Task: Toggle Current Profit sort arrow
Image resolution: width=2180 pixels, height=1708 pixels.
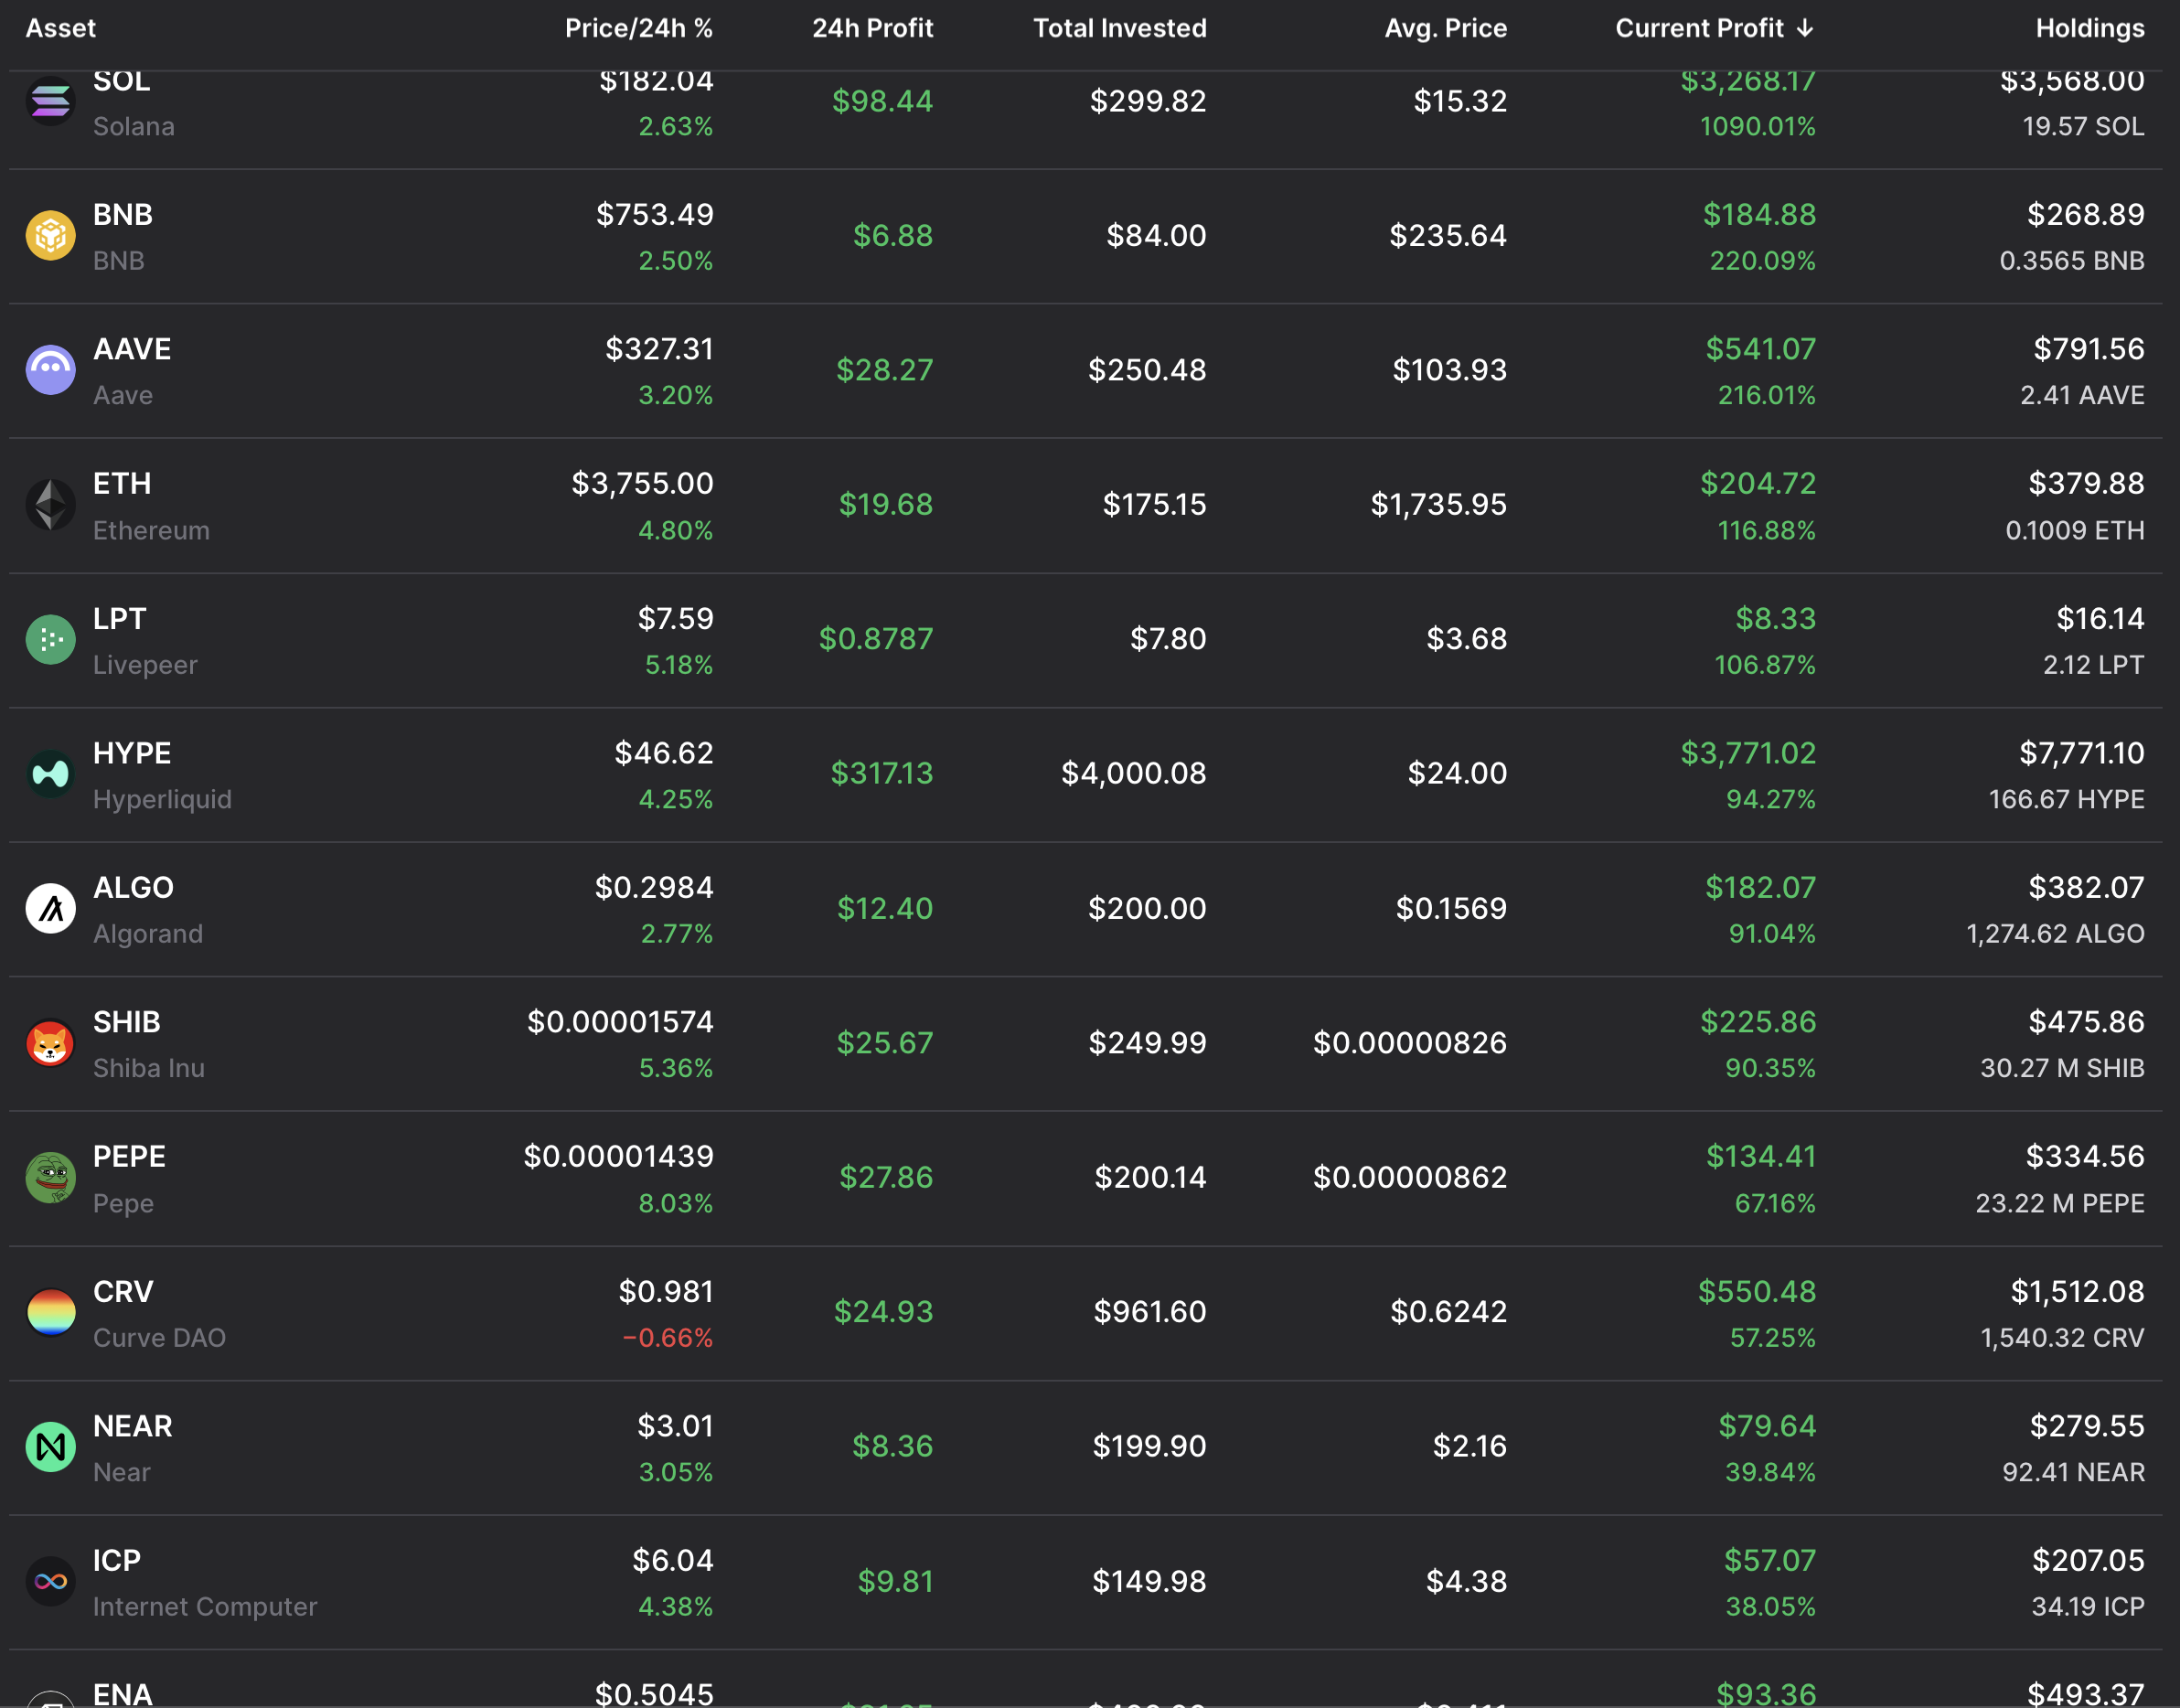Action: pos(1805,28)
